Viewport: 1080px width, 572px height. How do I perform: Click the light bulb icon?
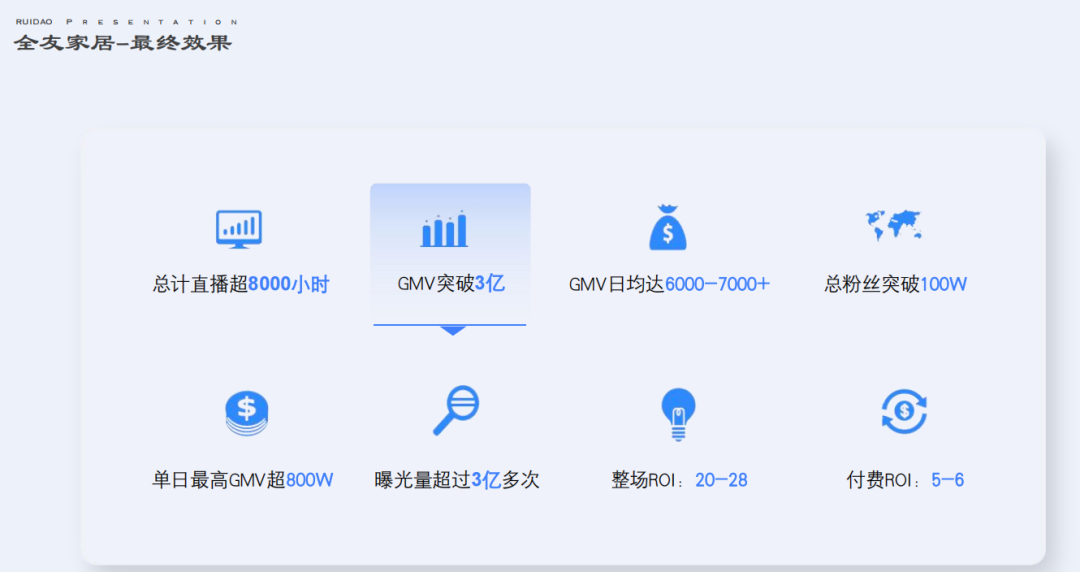pos(678,414)
